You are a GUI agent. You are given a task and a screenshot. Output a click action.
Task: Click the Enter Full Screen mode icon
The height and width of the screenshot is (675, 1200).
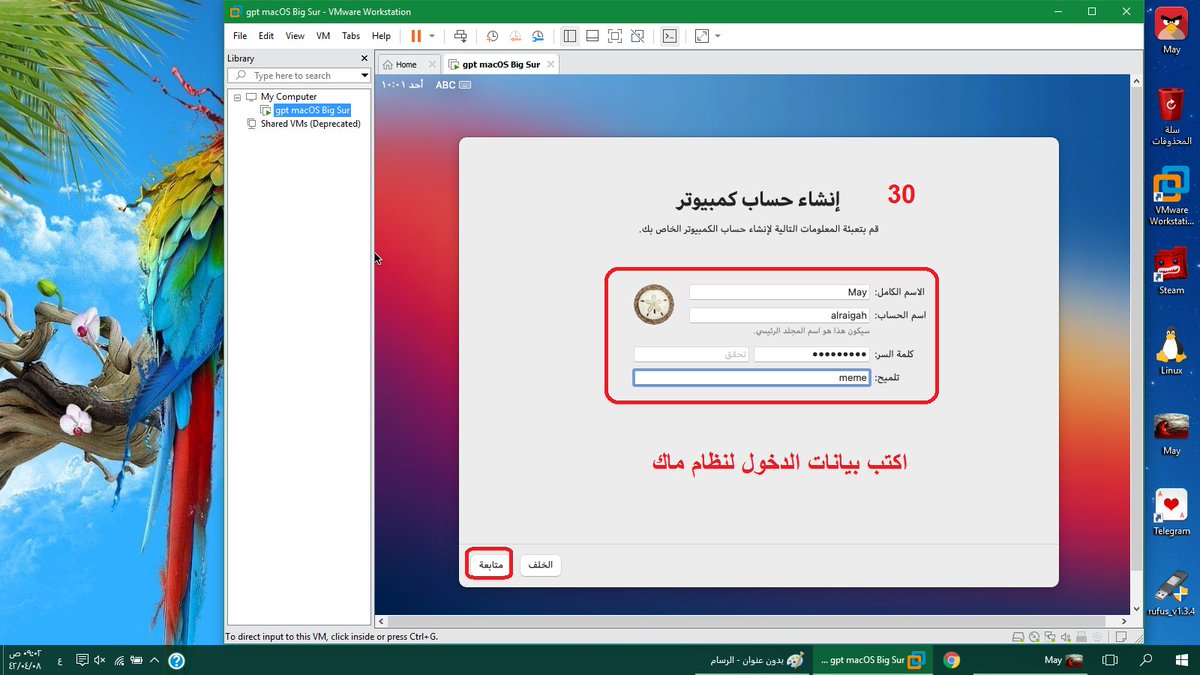point(615,36)
